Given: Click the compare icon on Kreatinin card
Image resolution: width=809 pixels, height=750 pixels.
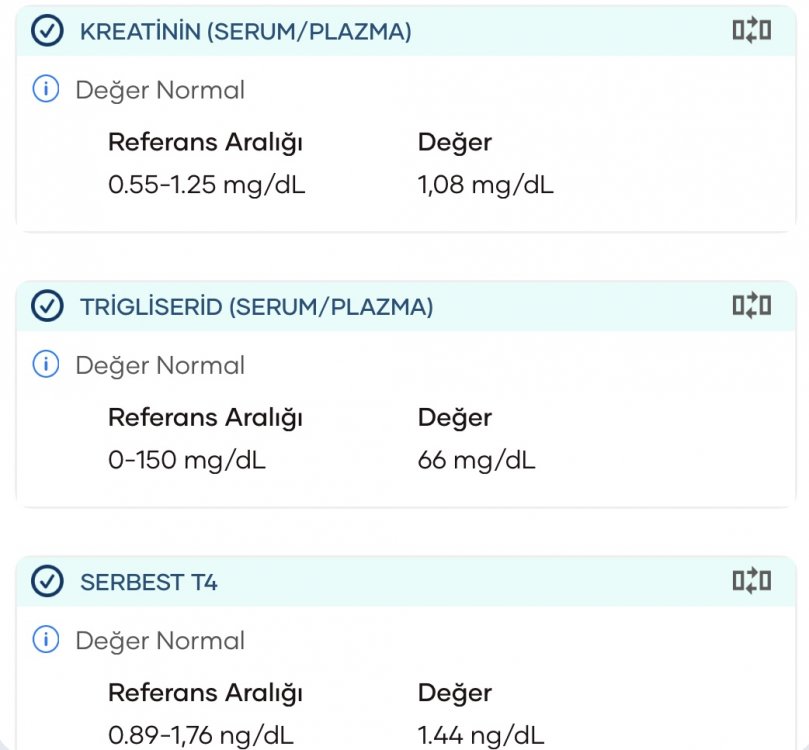Looking at the screenshot, I should point(752,31).
